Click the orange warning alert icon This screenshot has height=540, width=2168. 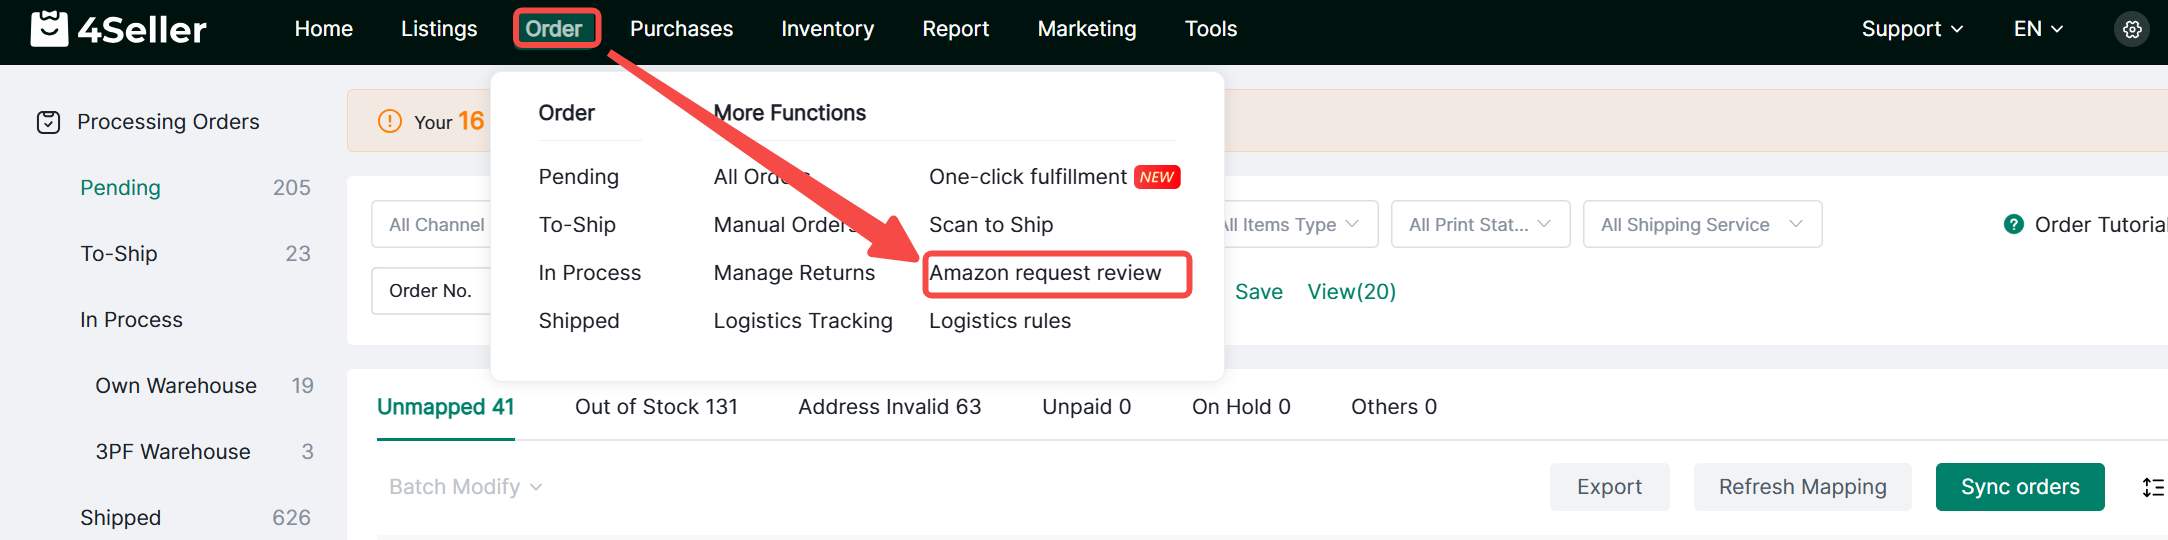click(389, 122)
